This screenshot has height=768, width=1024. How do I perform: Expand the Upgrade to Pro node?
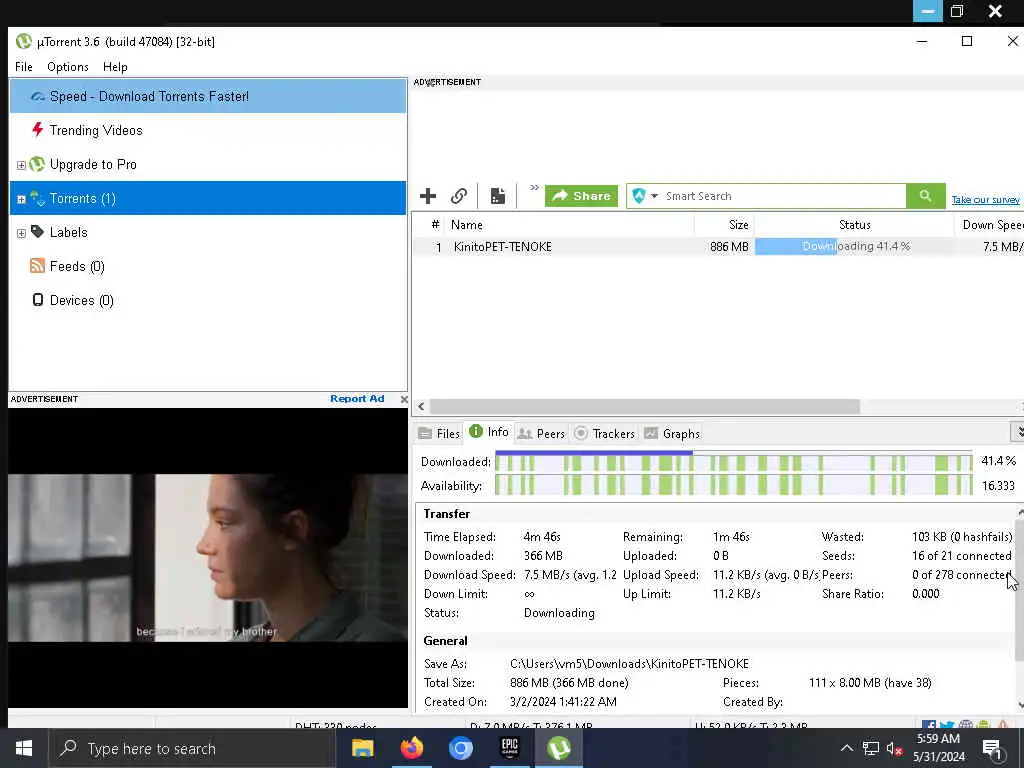coord(21,165)
